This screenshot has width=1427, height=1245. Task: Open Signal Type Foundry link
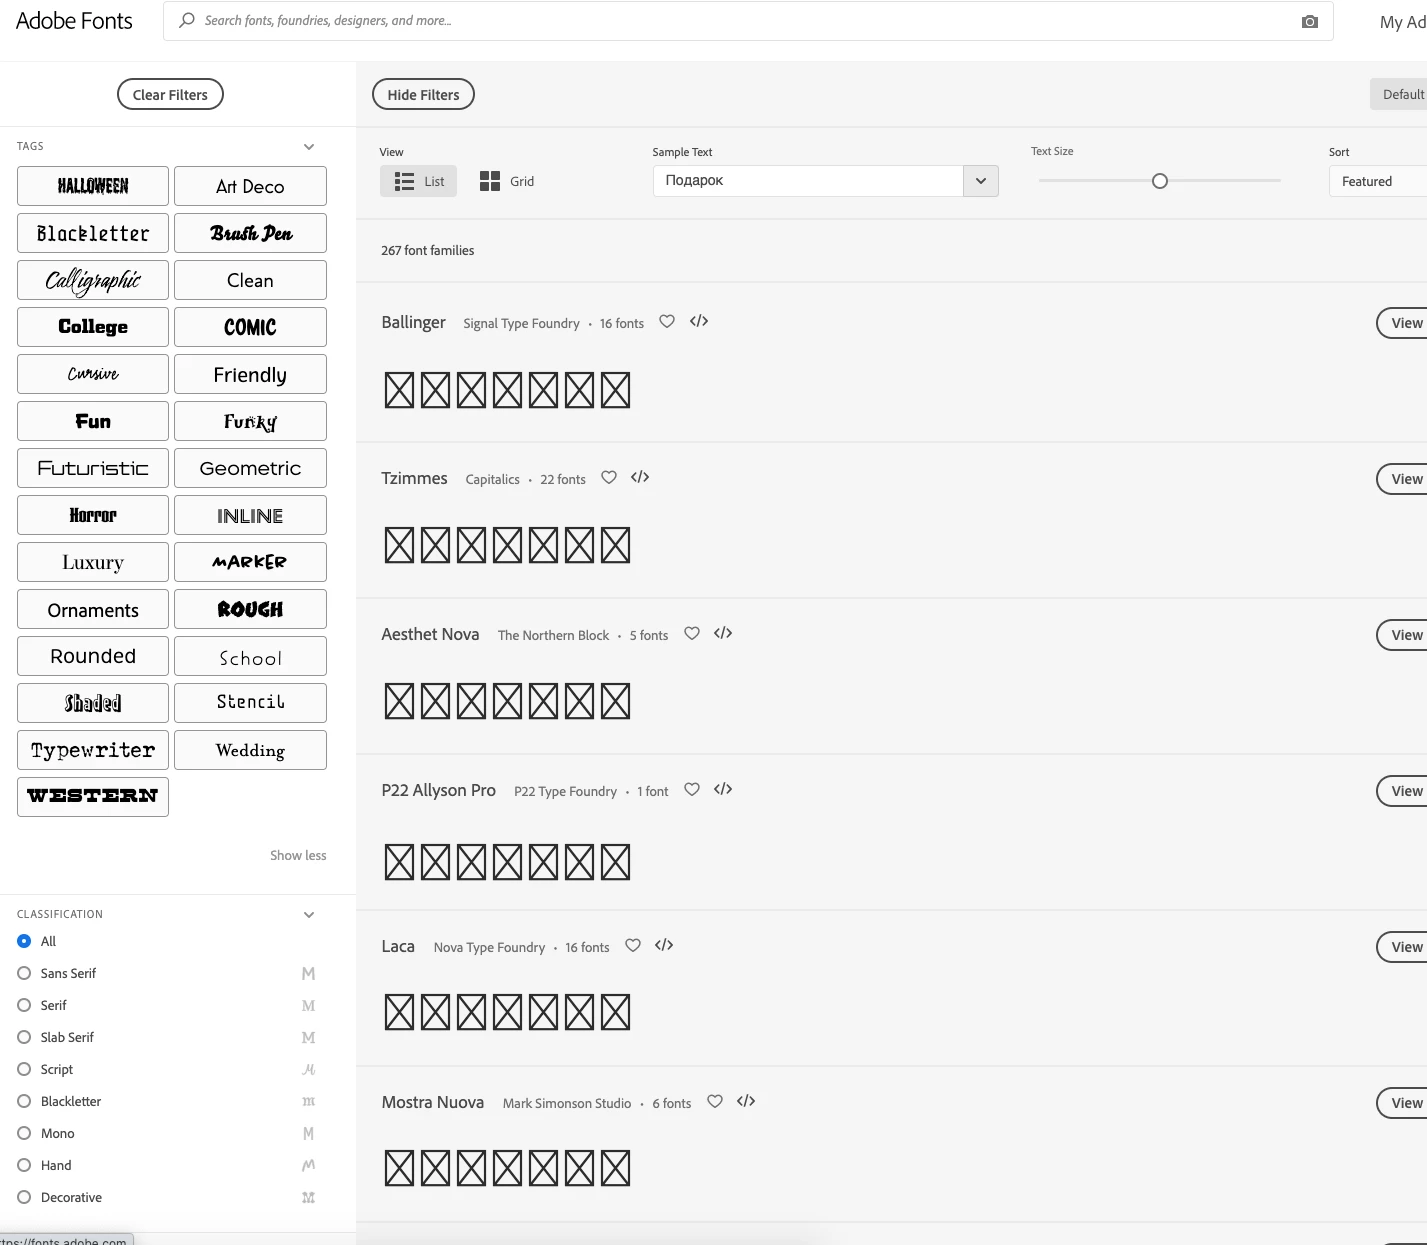(521, 323)
